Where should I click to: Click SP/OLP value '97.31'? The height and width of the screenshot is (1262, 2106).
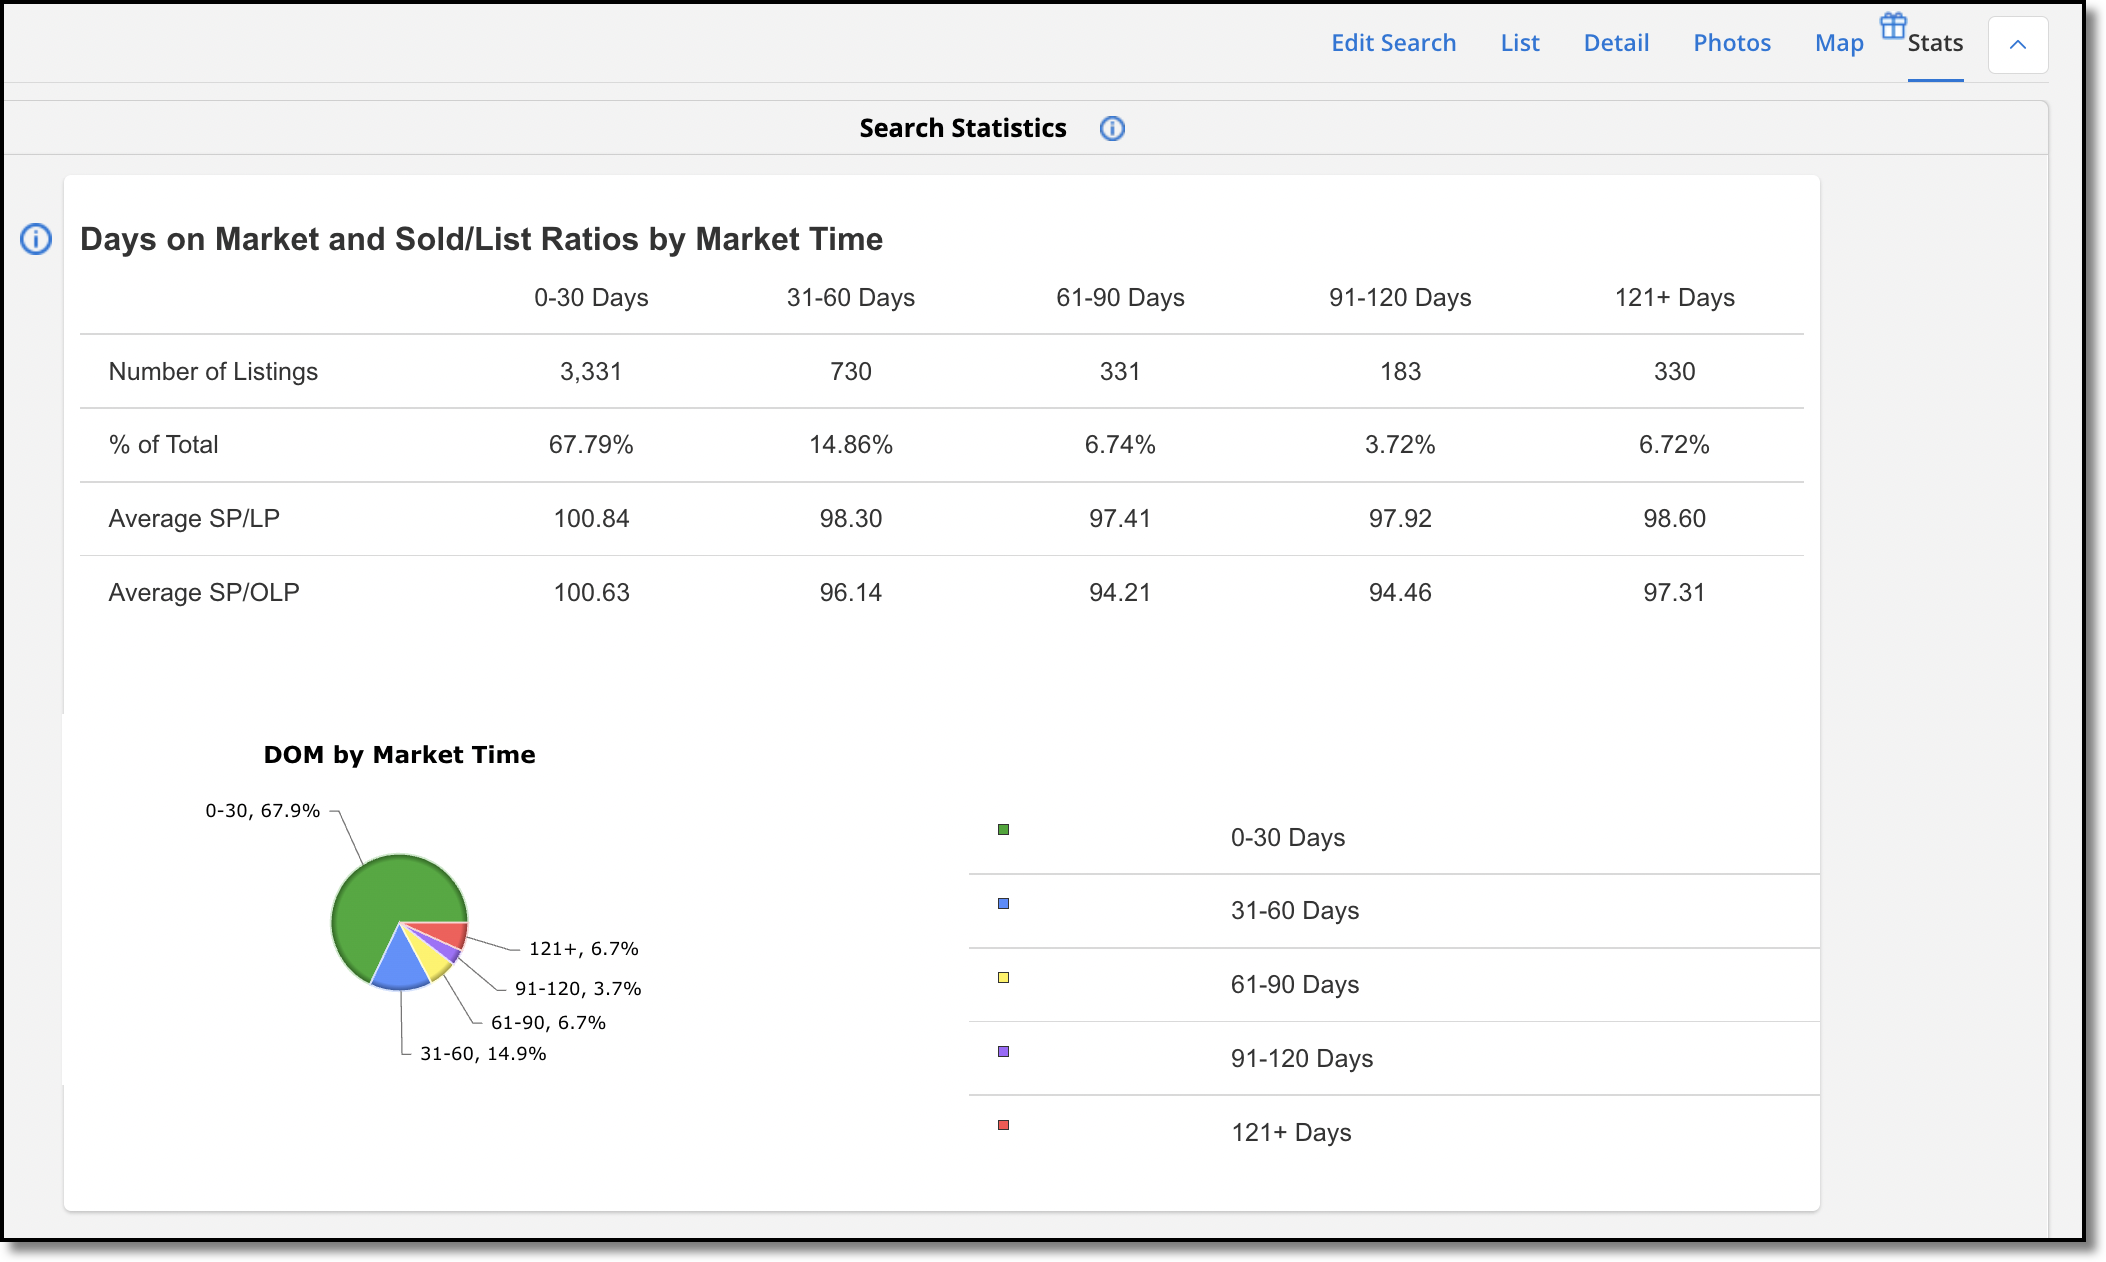pyautogui.click(x=1674, y=593)
